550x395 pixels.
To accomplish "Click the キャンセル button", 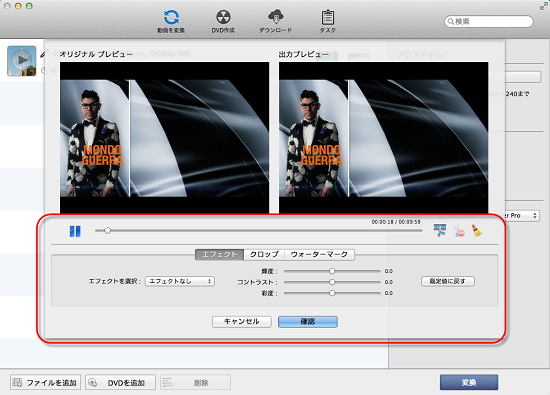I will pyautogui.click(x=242, y=321).
